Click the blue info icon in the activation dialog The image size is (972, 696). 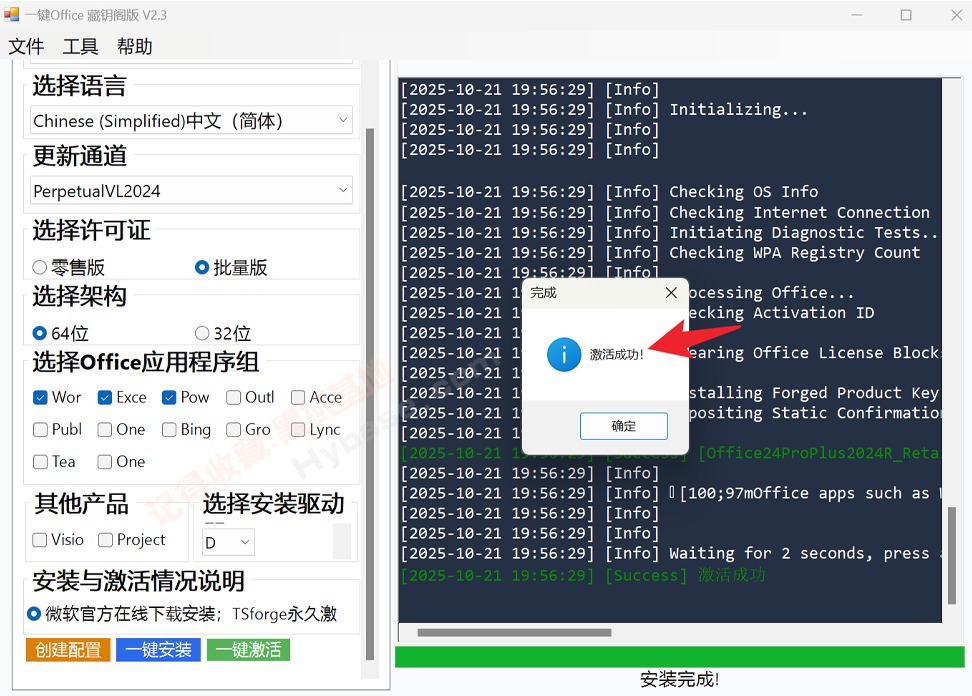coord(563,354)
